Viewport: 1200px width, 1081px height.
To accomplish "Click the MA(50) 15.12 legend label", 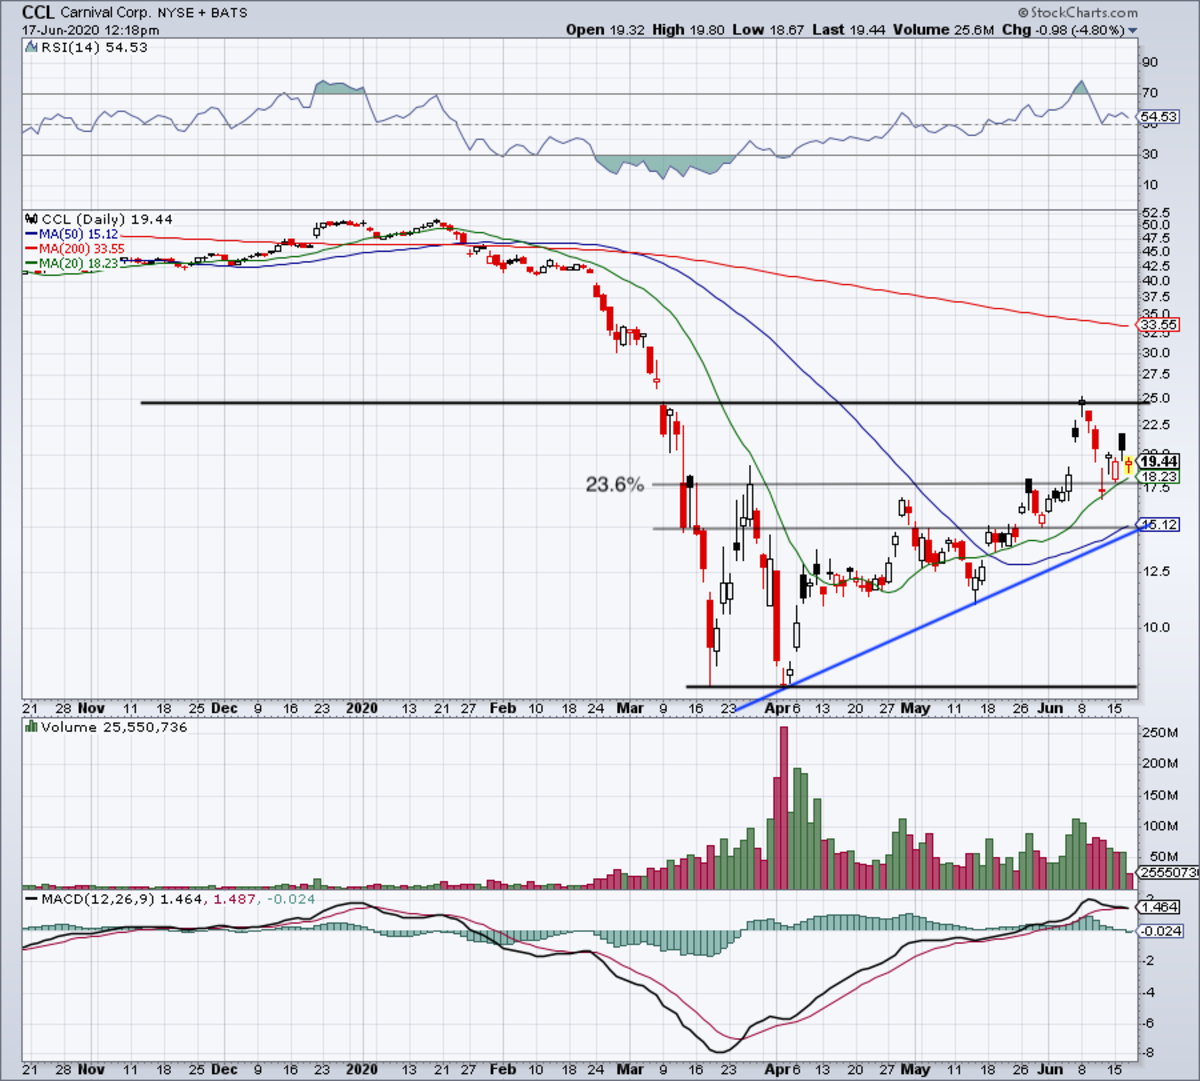I will pyautogui.click(x=78, y=234).
